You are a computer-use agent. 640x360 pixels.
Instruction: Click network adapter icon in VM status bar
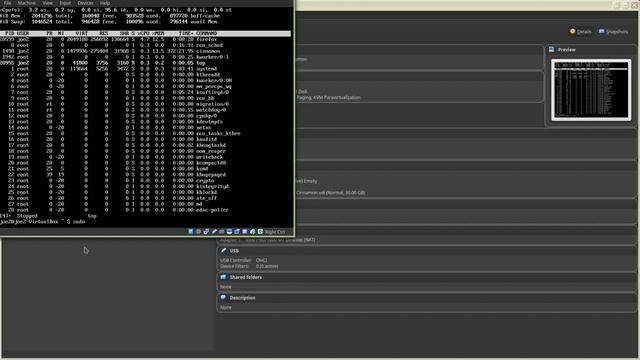tap(206, 231)
